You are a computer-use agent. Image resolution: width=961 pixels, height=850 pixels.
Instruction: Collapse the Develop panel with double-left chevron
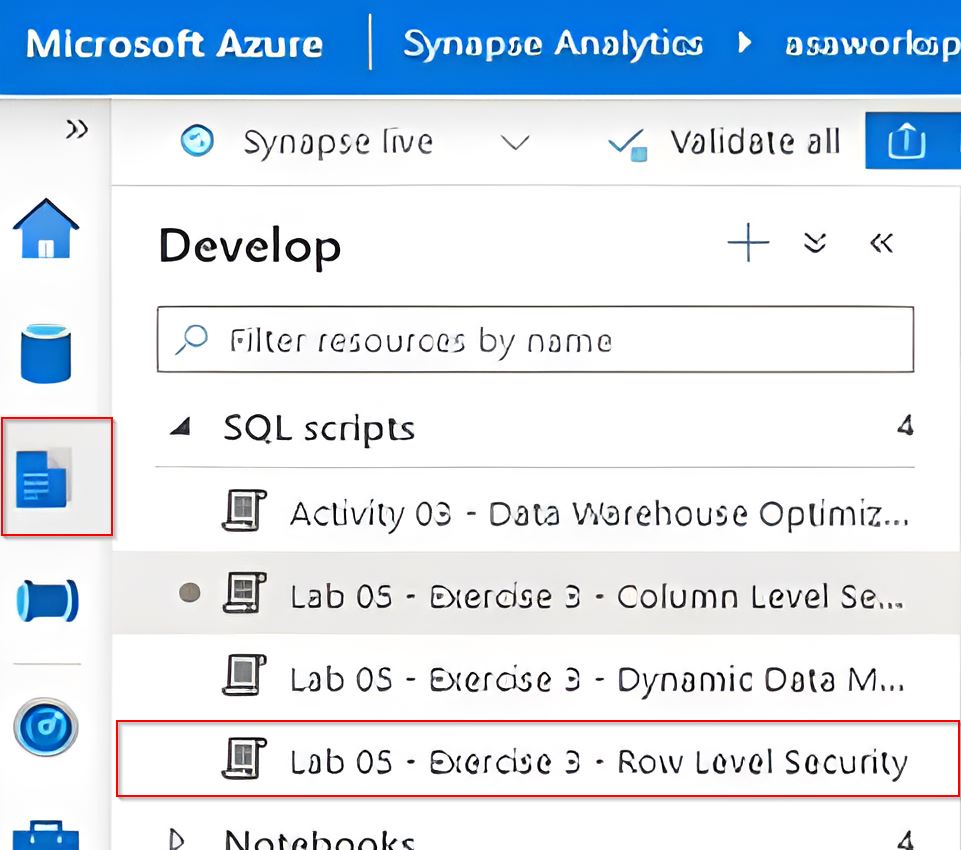(881, 244)
